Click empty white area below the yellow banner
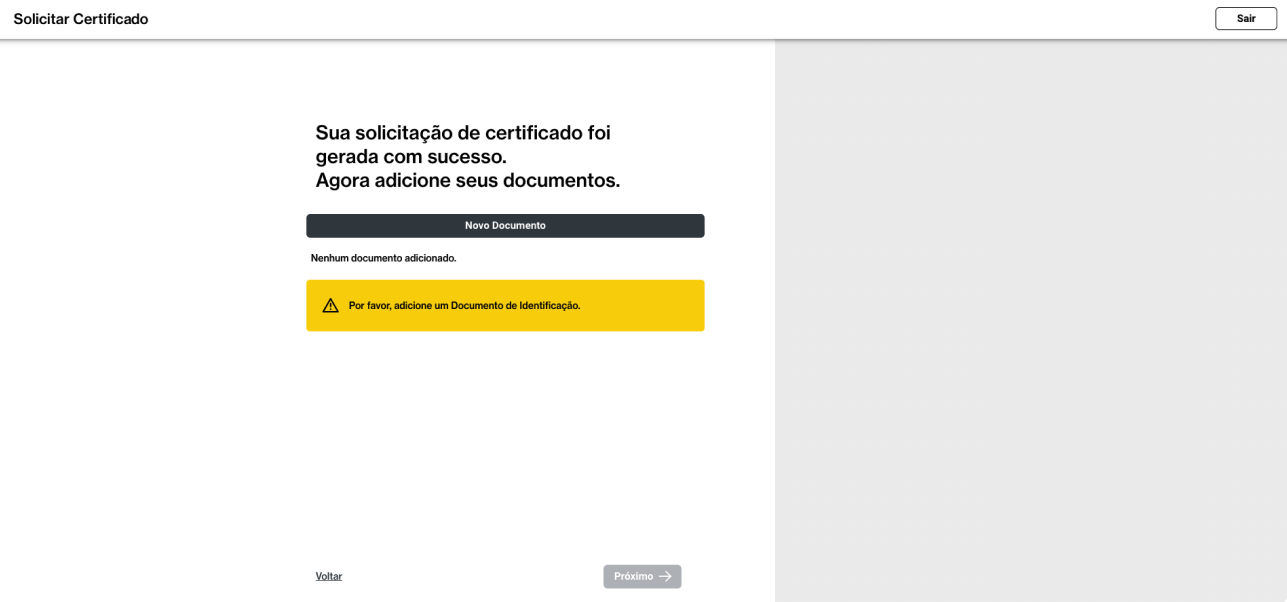The image size is (1287, 602). (505, 440)
